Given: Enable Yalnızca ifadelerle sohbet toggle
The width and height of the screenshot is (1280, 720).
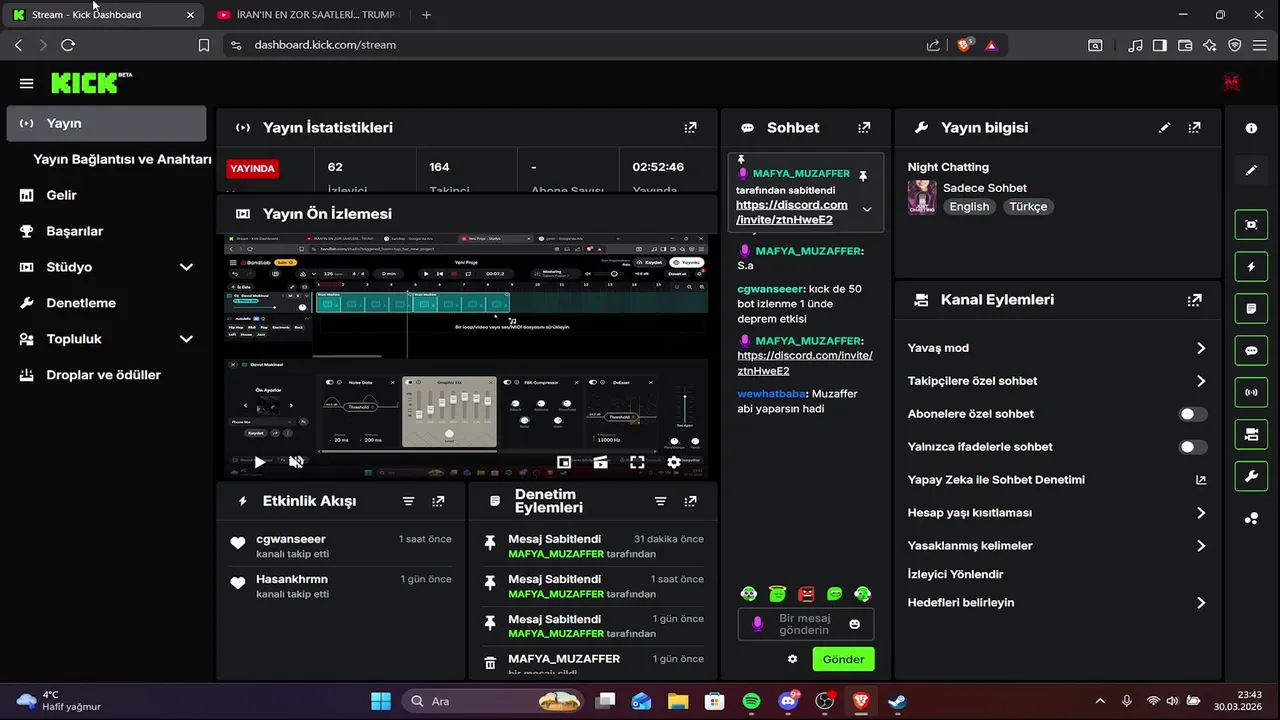Looking at the screenshot, I should pos(1193,447).
